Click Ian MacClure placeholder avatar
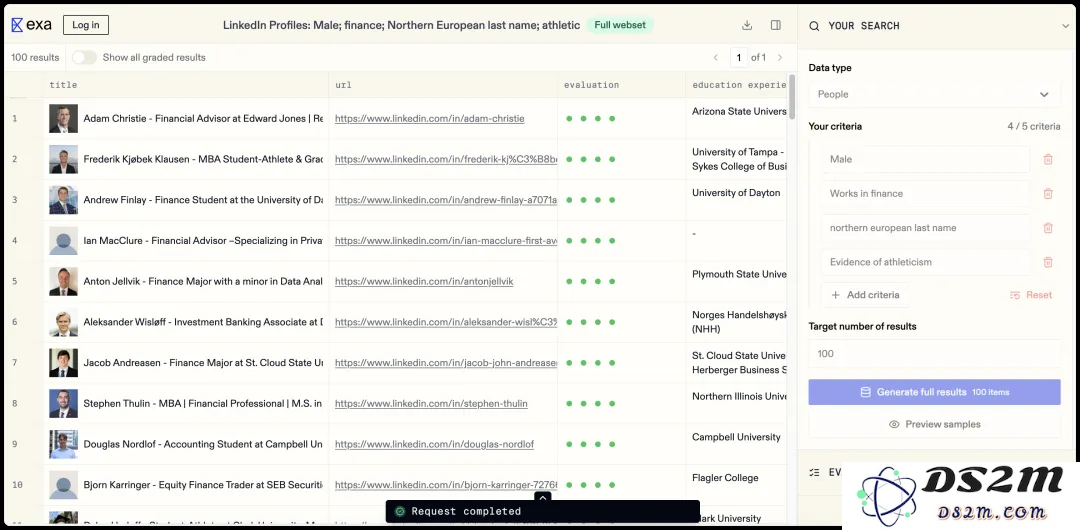Image resolution: width=1080 pixels, height=530 pixels. 63,241
